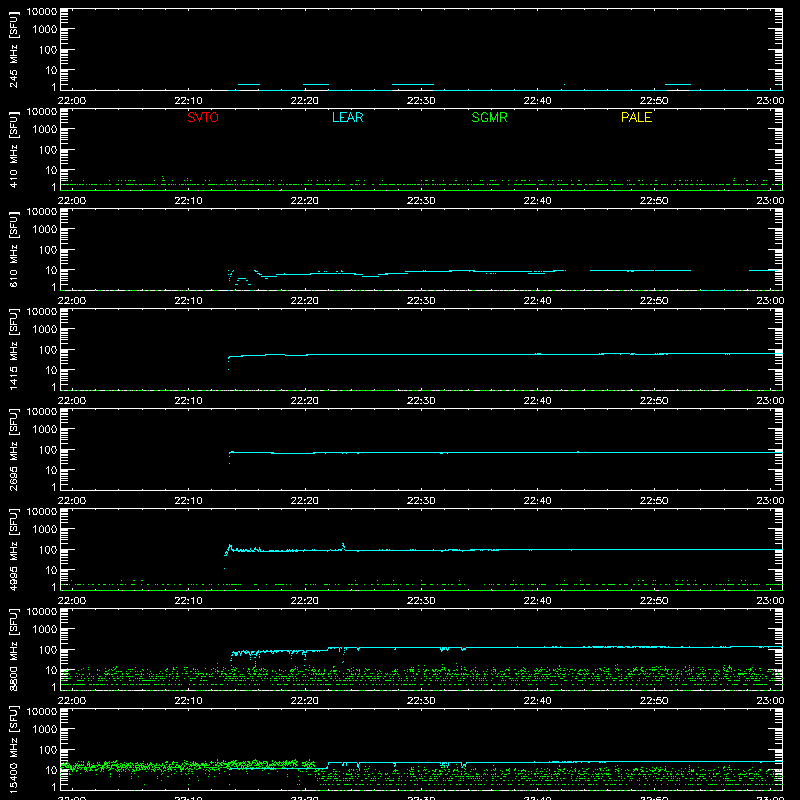Click the 23:00 time label under 4995 MHz plot
Viewport: 800px width, 800px height.
click(x=770, y=601)
